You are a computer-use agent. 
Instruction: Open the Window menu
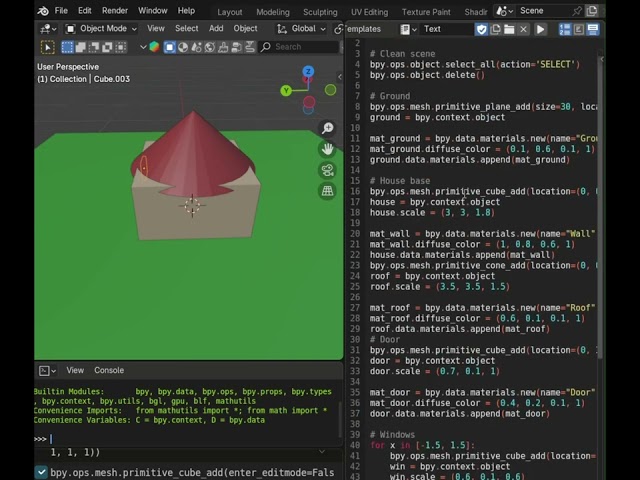(x=152, y=11)
